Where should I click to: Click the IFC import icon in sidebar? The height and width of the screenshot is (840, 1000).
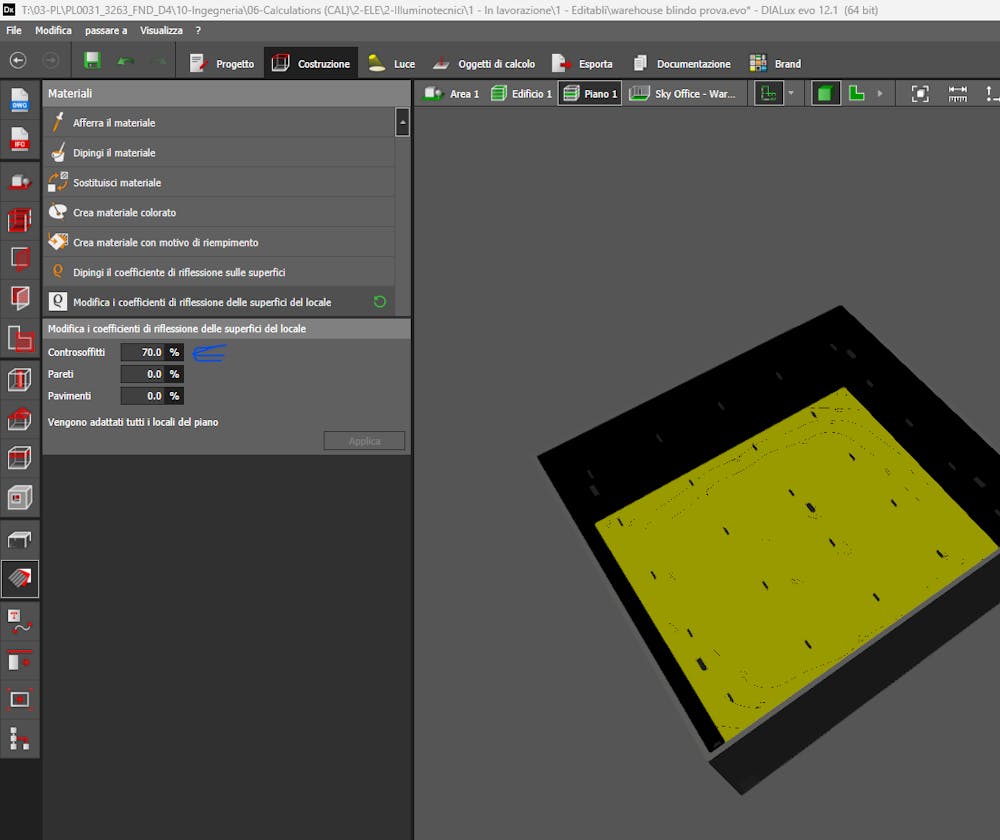pyautogui.click(x=20, y=139)
